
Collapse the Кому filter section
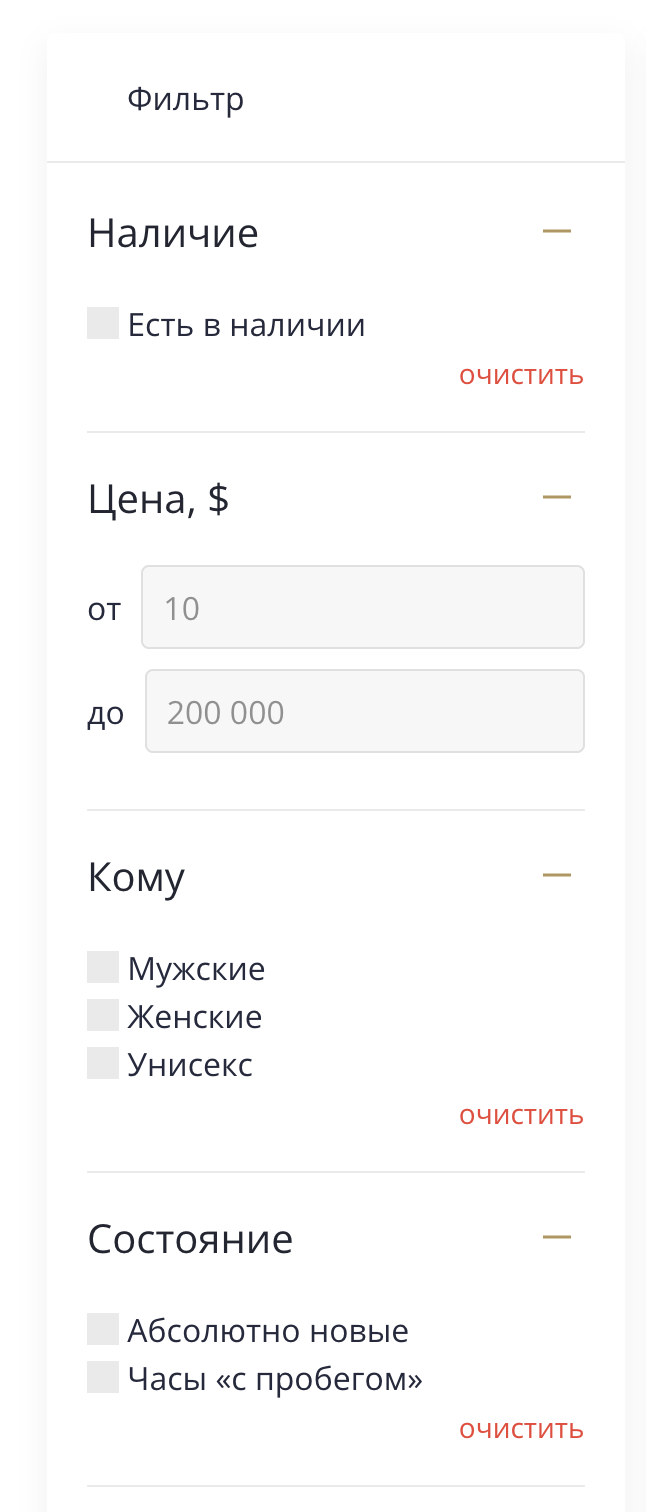[x=557, y=875]
